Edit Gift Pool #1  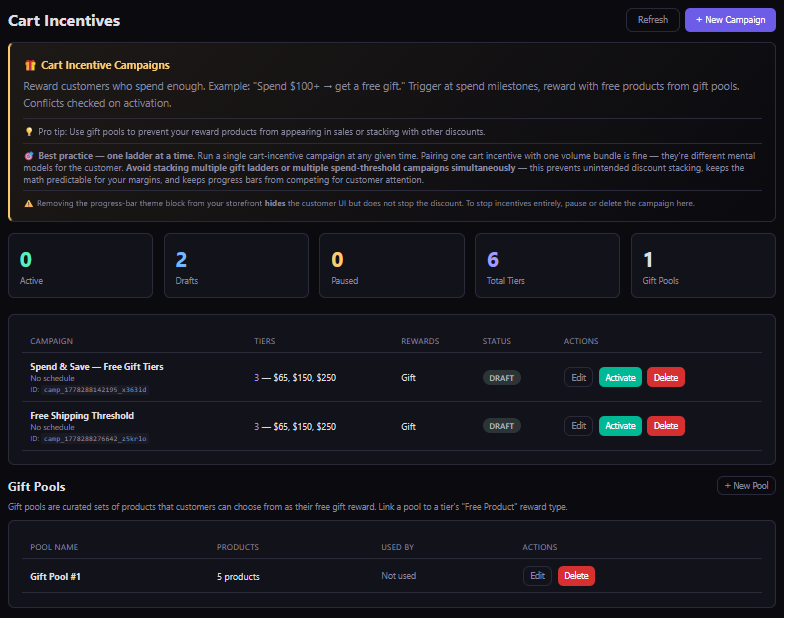[x=538, y=576]
